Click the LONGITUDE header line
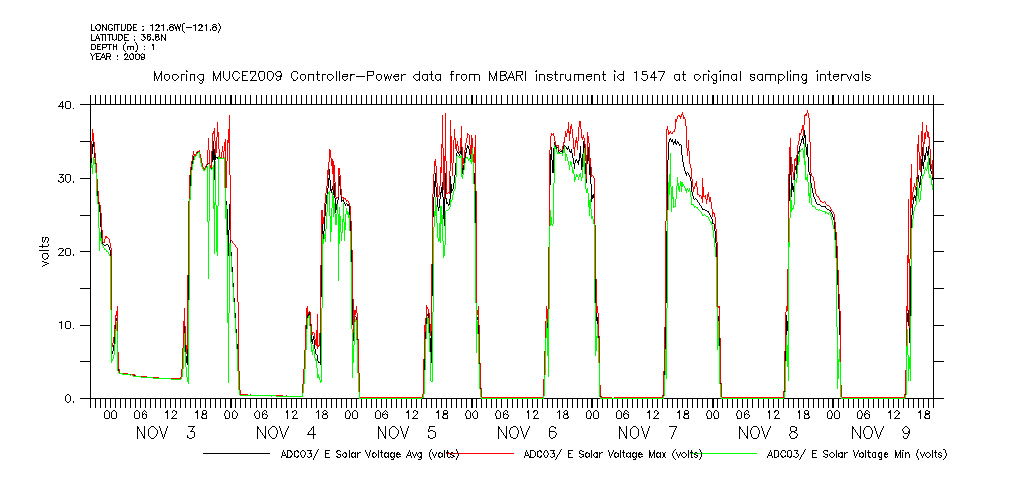This screenshot has height=504, width=1009. [155, 27]
